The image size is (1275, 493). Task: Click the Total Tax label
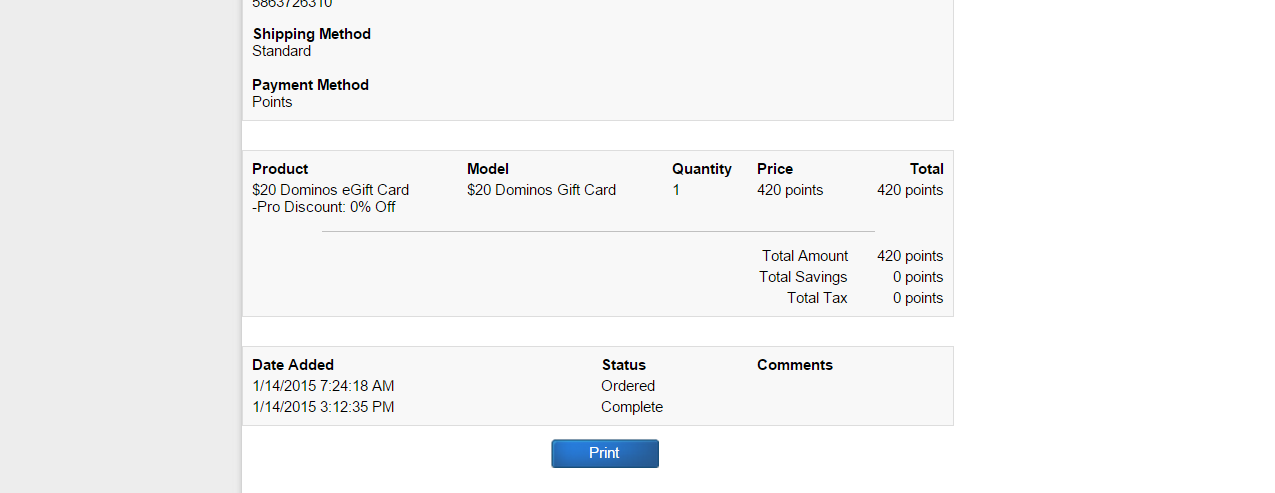point(817,298)
